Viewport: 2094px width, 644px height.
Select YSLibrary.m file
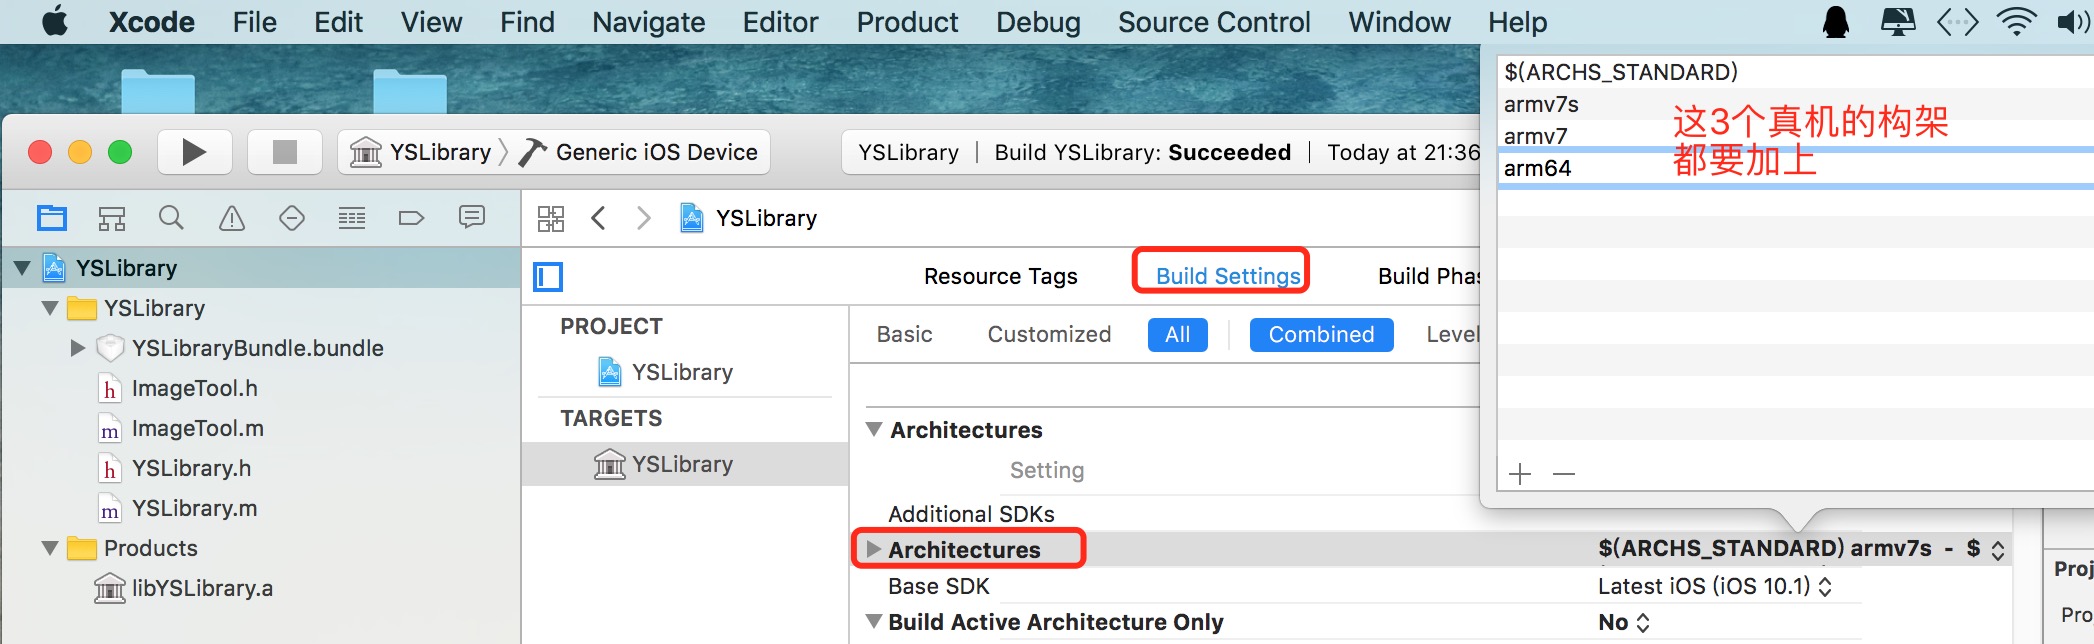tap(194, 508)
